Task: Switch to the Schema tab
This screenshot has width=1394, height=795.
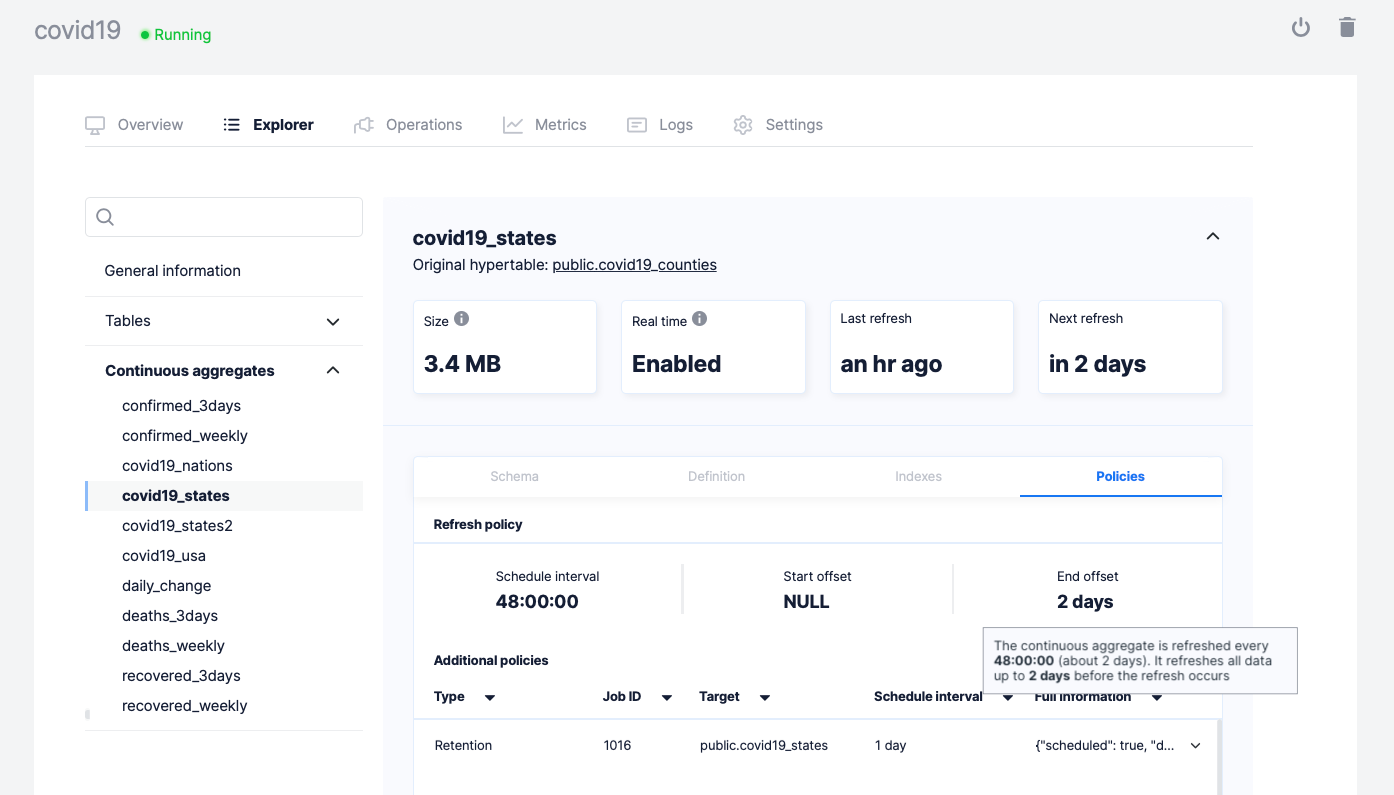Action: pyautogui.click(x=514, y=477)
